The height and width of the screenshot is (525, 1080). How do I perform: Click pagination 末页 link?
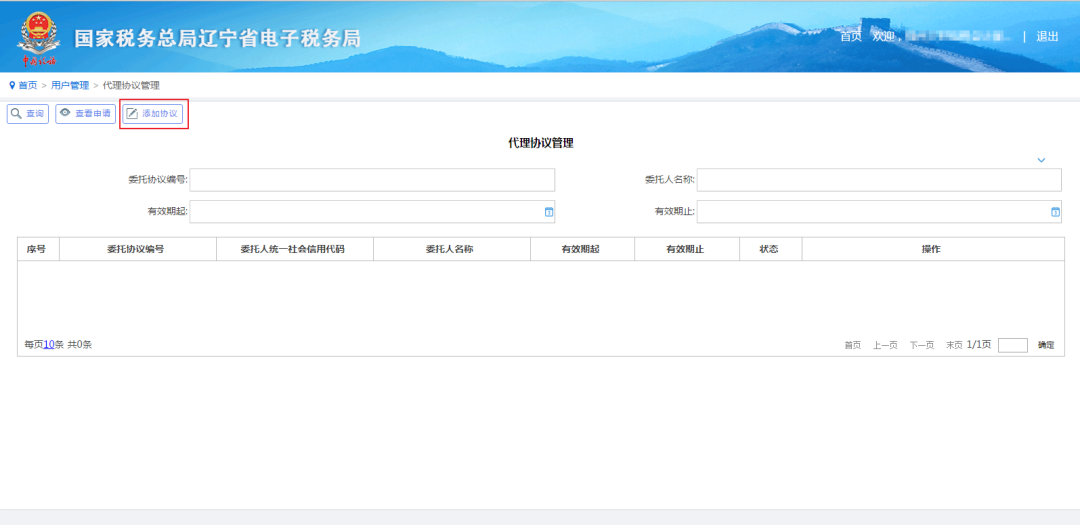click(x=954, y=345)
